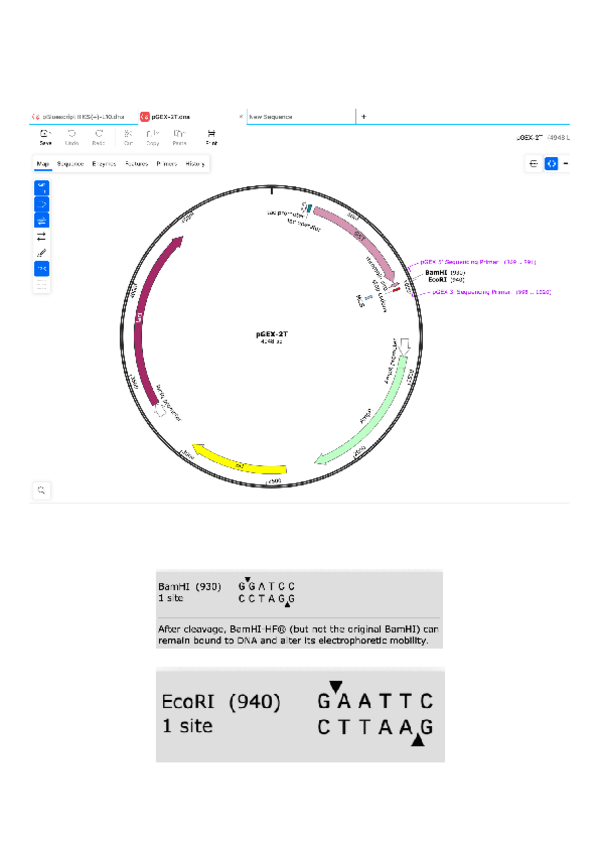This screenshot has height=848, width=600.
Task: Switch to the Enzymes view tab
Action: (x=104, y=164)
